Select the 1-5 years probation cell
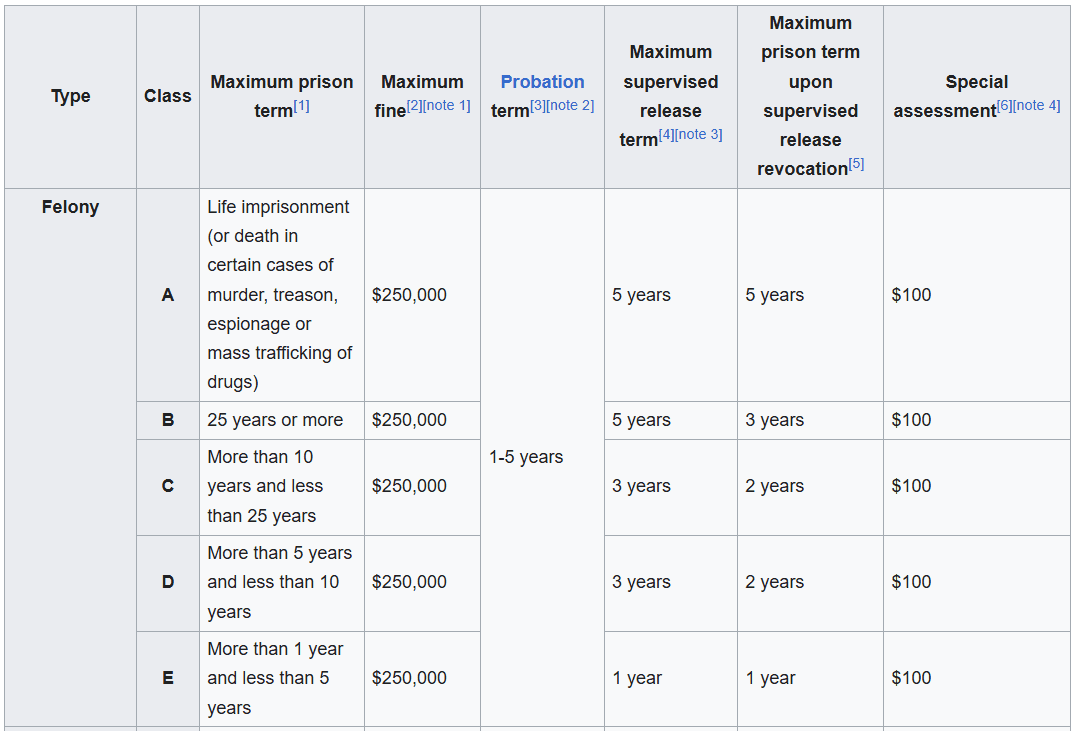The height and width of the screenshot is (731, 1074). pyautogui.click(x=542, y=458)
